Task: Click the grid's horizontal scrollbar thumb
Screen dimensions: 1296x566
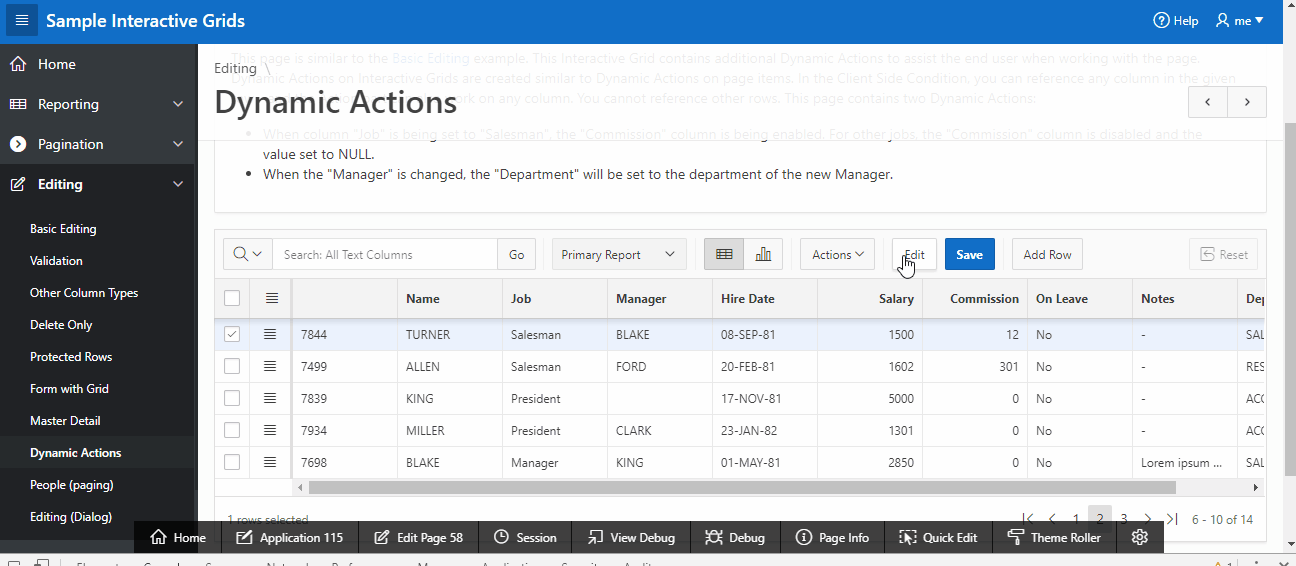Action: coord(742,488)
